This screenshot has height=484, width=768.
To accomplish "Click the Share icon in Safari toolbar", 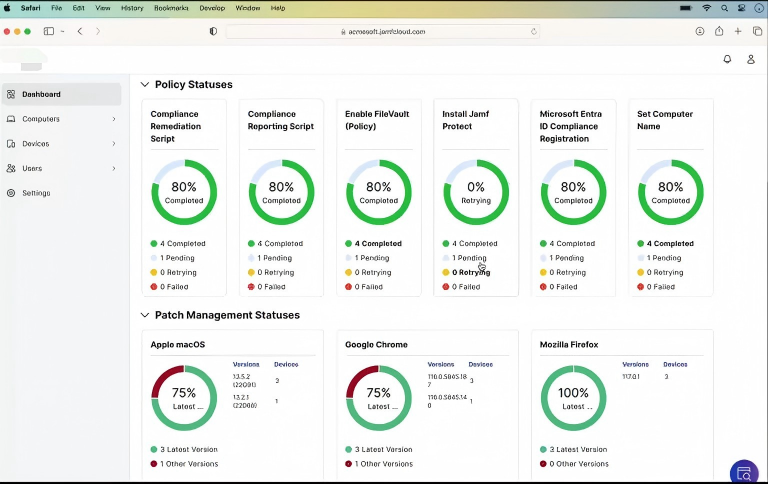I will pos(719,31).
